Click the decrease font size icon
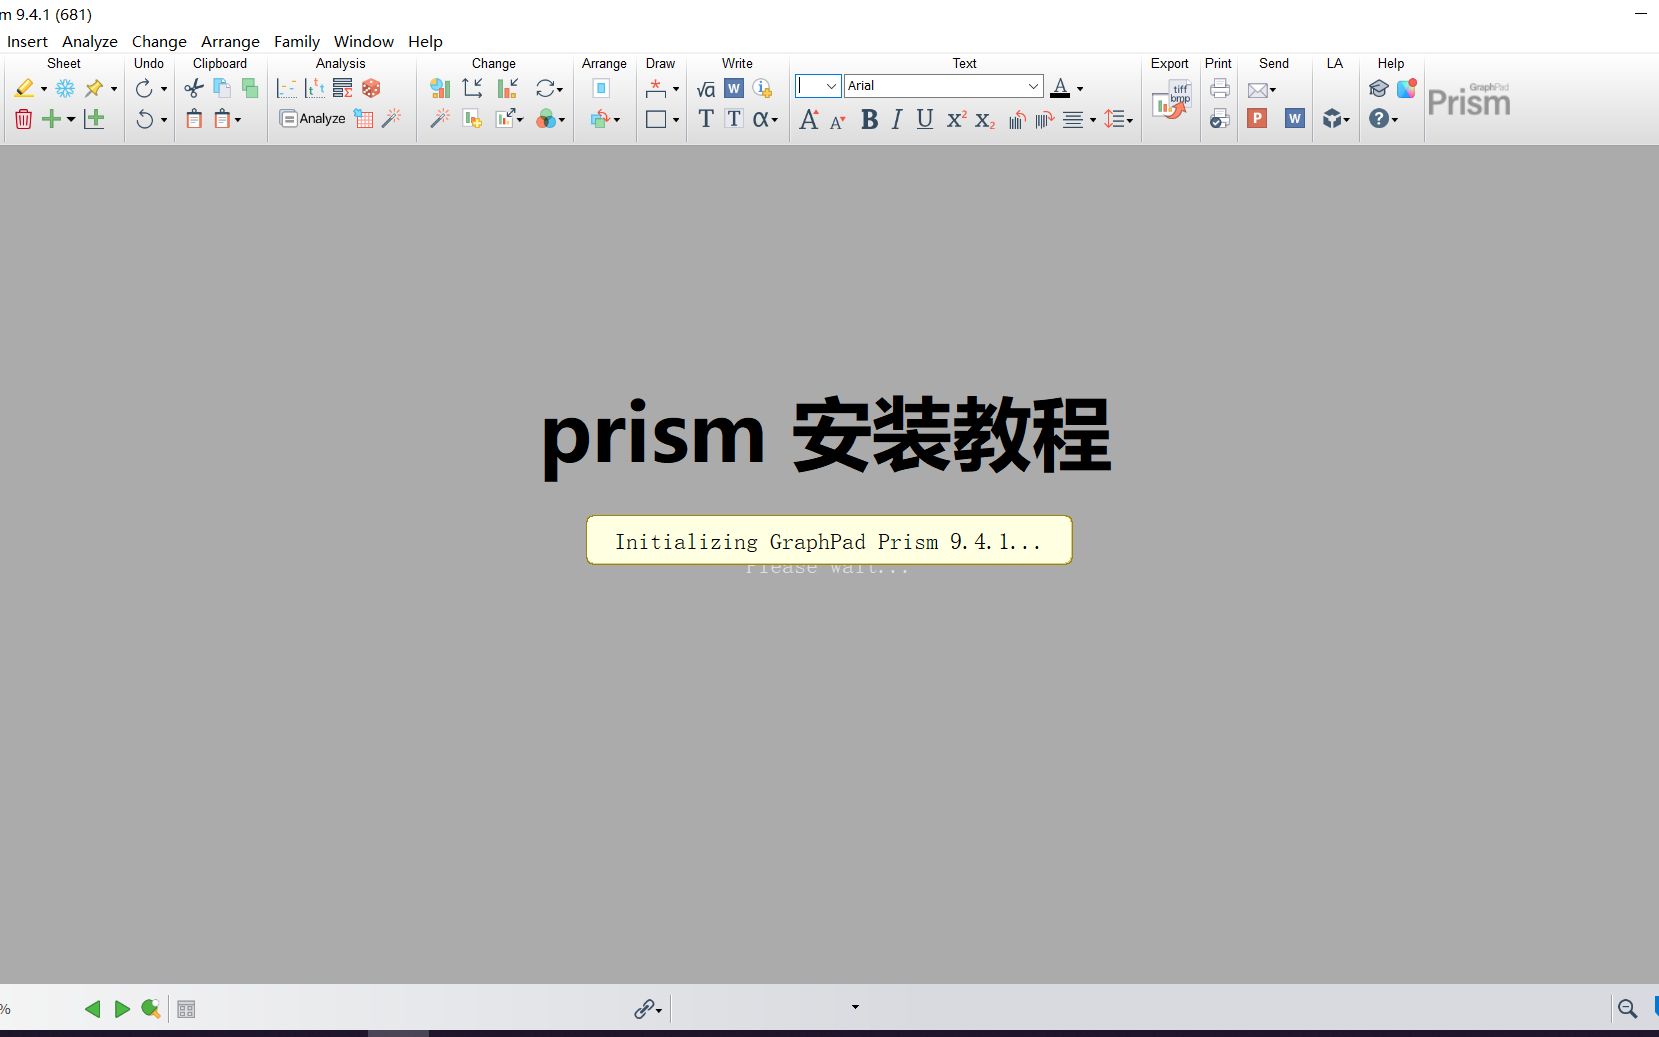Image resolution: width=1659 pixels, height=1037 pixels. (838, 121)
